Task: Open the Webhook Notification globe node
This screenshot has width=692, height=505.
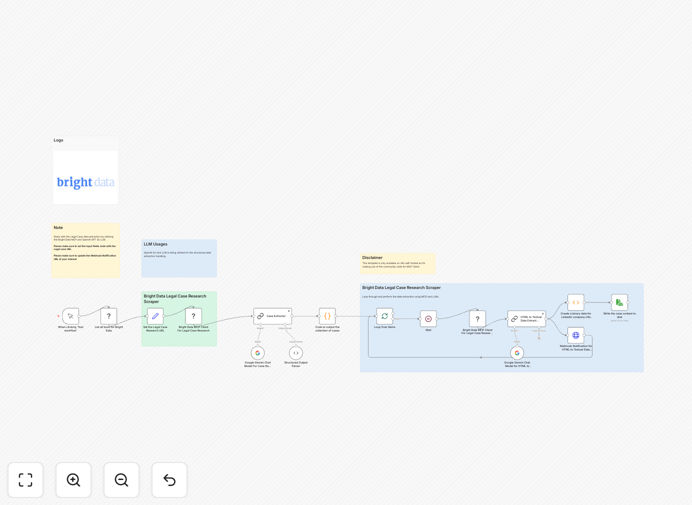Action: pos(575,335)
